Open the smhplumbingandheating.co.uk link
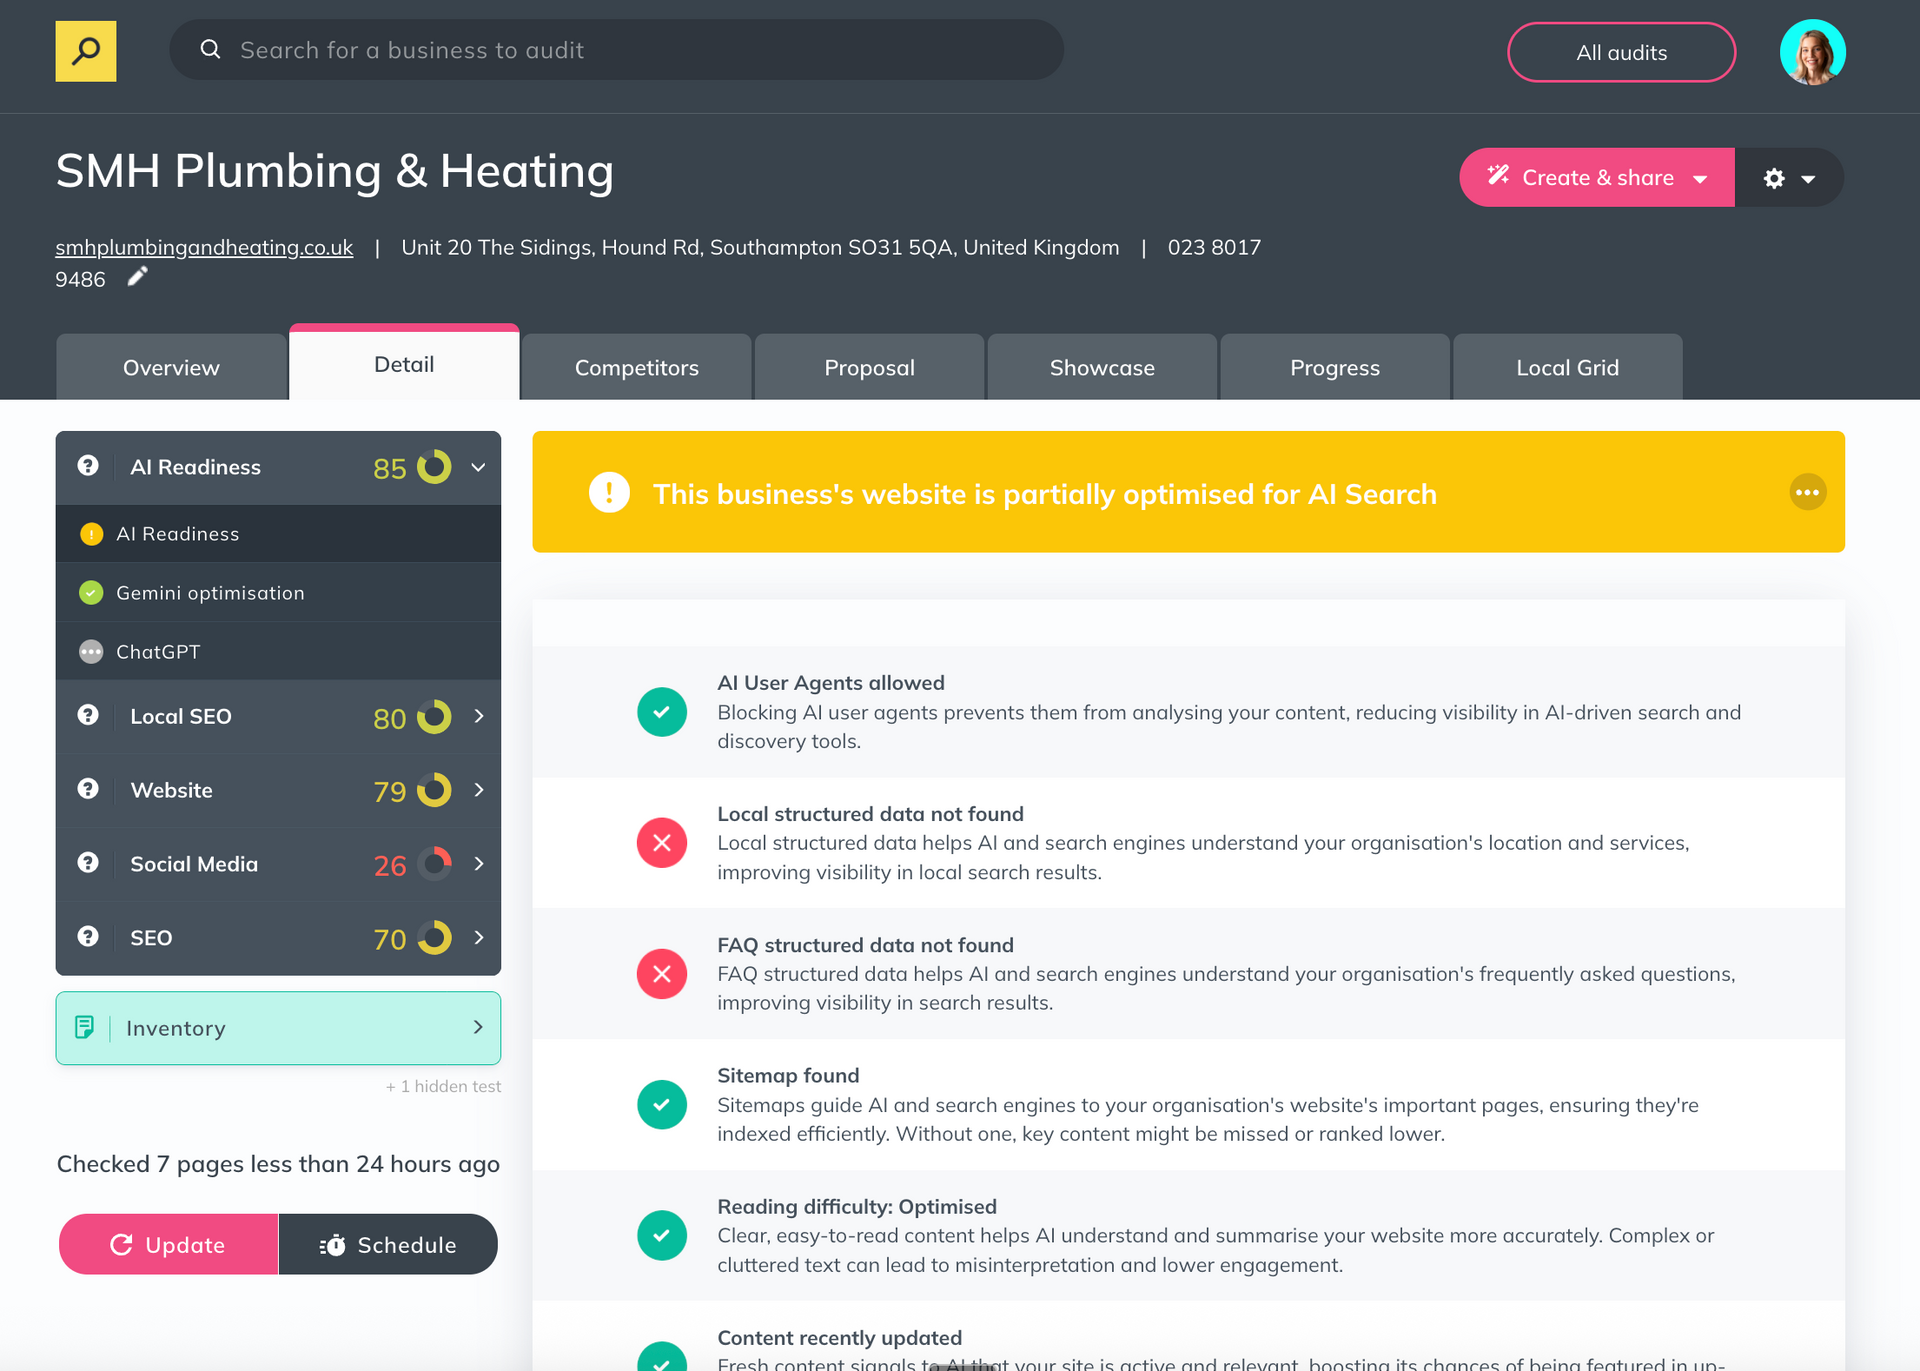This screenshot has width=1920, height=1371. pyautogui.click(x=203, y=247)
